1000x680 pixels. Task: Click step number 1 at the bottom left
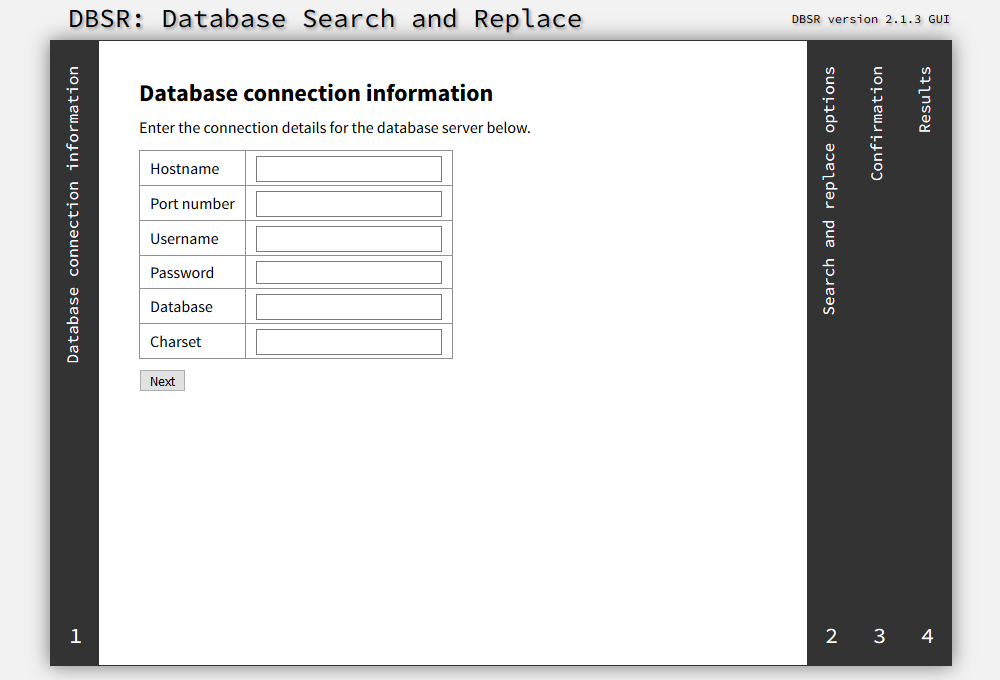click(75, 636)
